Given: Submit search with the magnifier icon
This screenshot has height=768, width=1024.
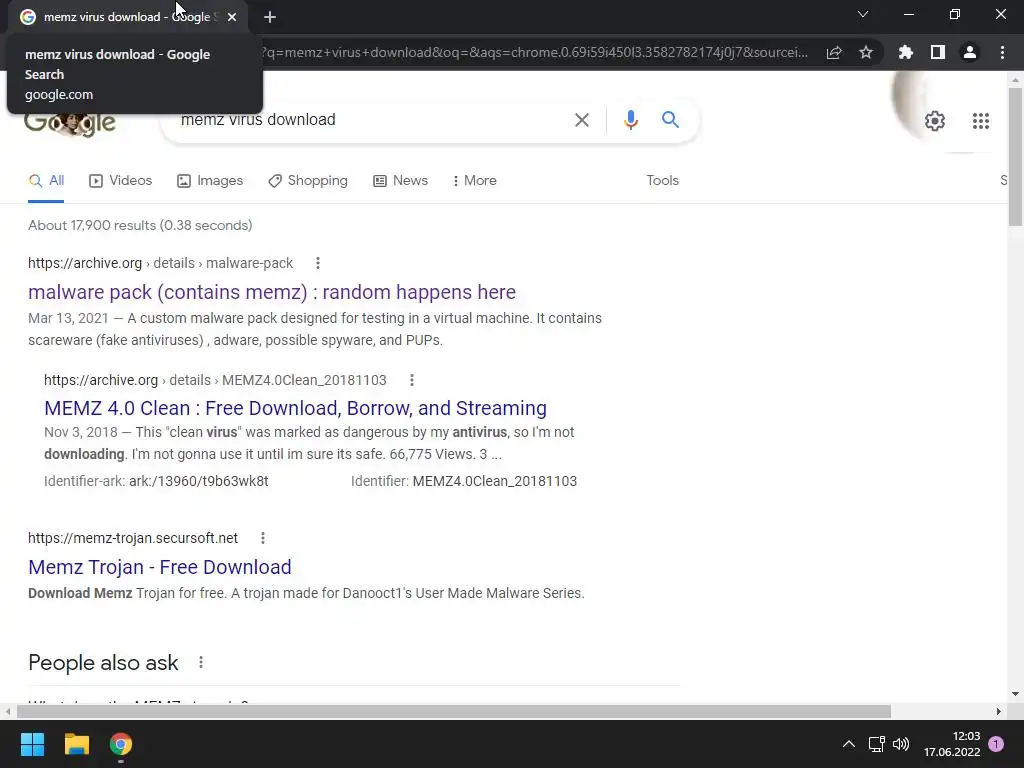Looking at the screenshot, I should coord(670,120).
